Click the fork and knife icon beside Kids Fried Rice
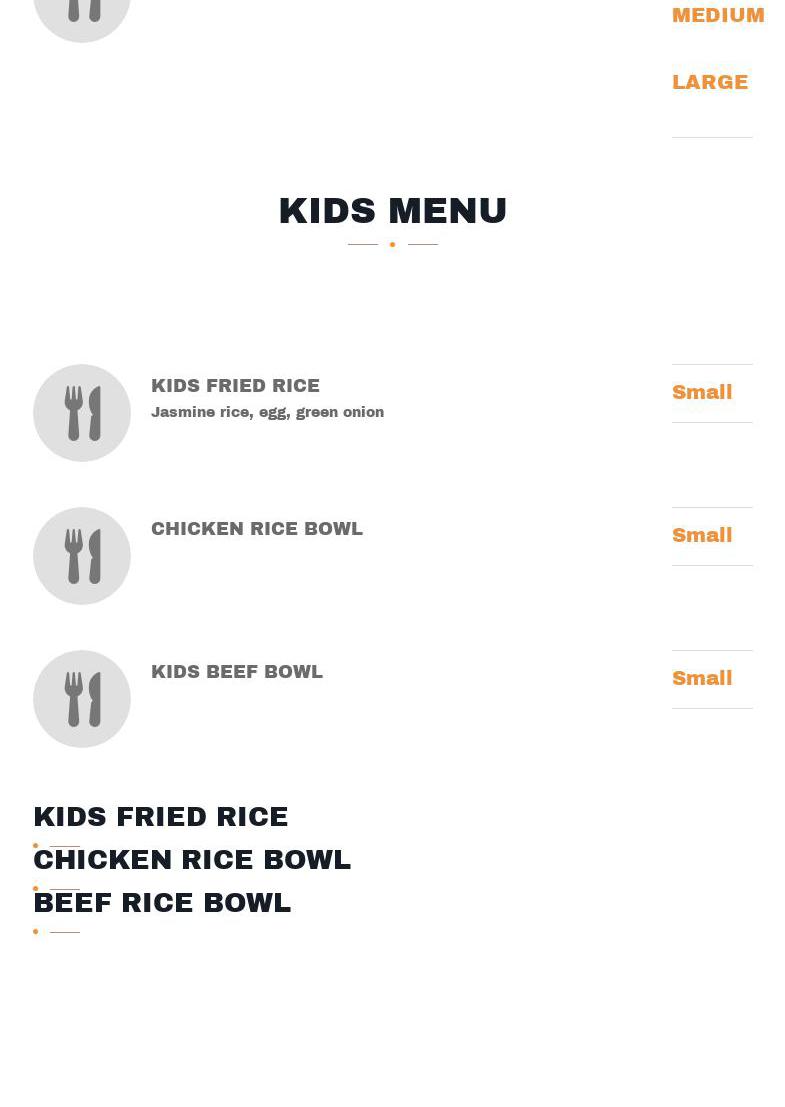Image resolution: width=785 pixels, height=1107 pixels. (x=82, y=413)
